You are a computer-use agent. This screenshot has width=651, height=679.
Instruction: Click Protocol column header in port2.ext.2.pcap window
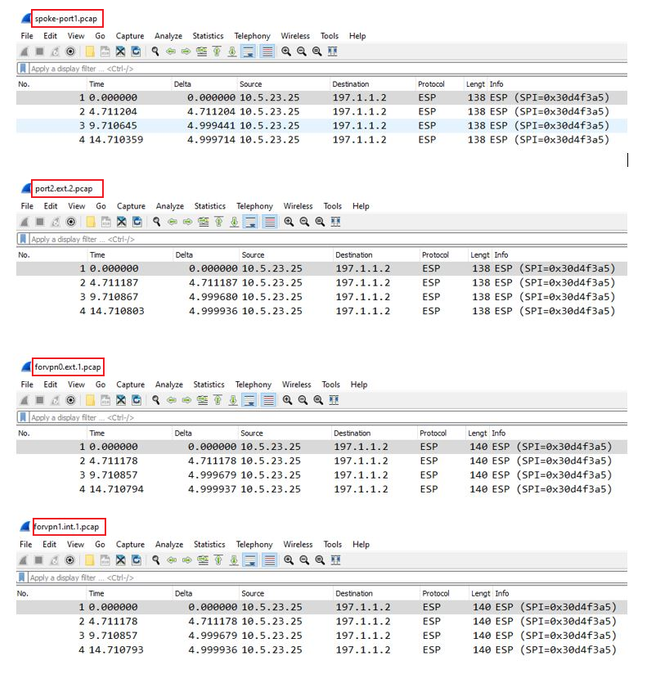pyautogui.click(x=435, y=255)
